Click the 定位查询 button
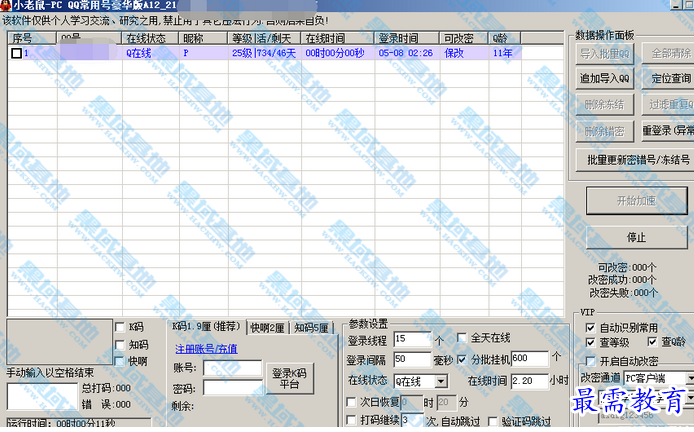694x432 pixels. coord(668,79)
